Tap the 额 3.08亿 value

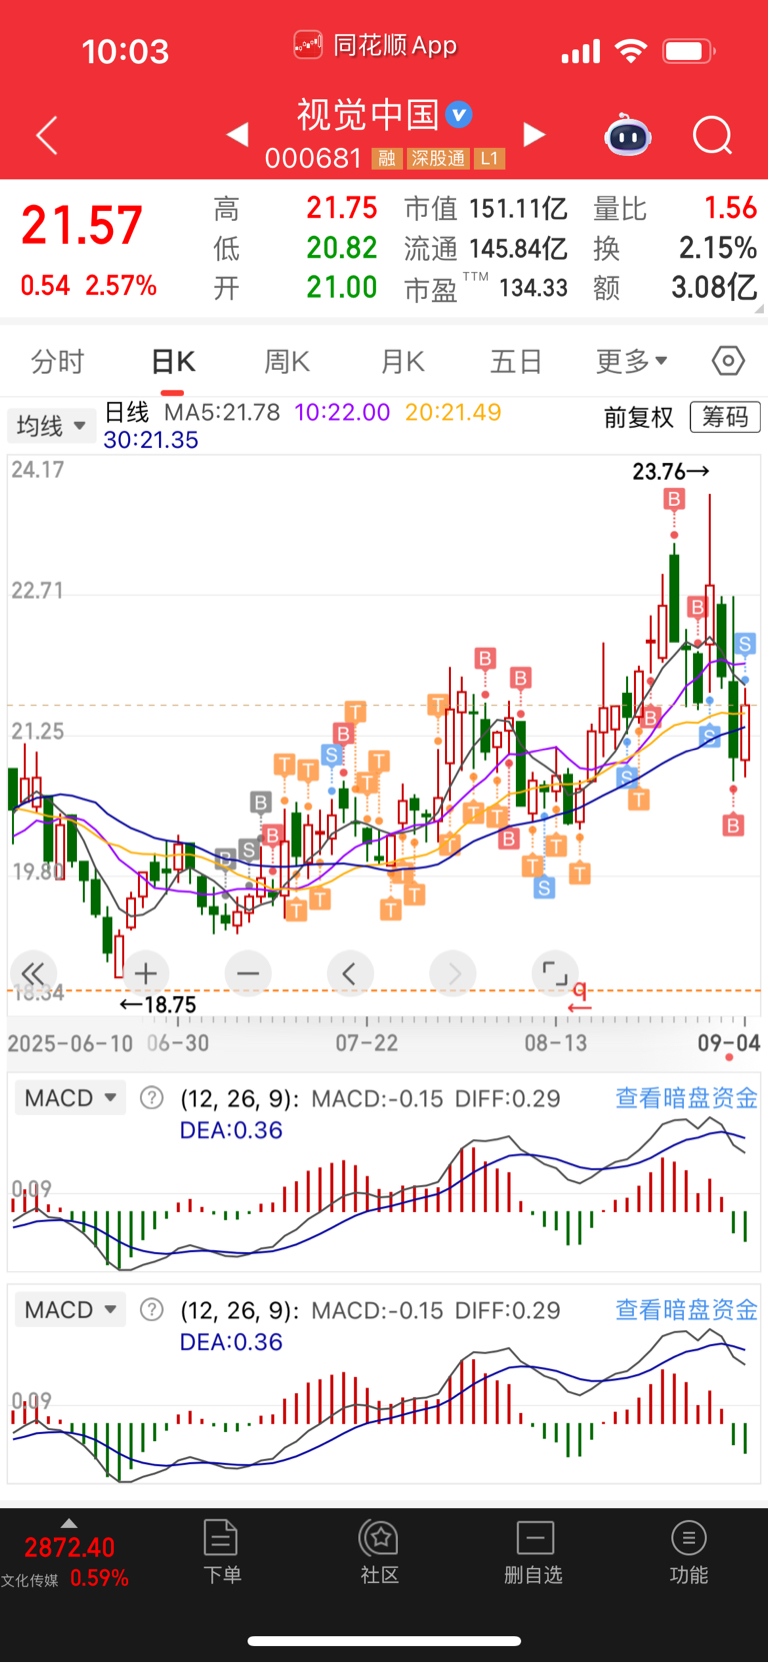pyautogui.click(x=714, y=288)
